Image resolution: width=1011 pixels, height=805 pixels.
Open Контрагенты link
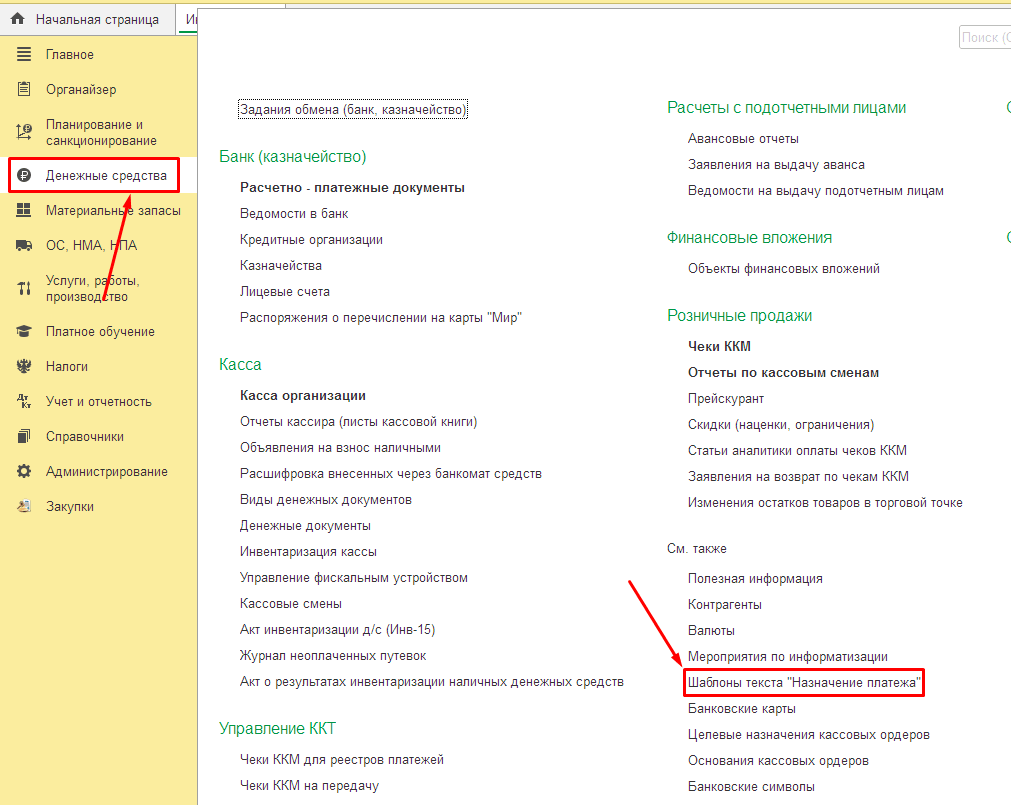[x=725, y=605]
